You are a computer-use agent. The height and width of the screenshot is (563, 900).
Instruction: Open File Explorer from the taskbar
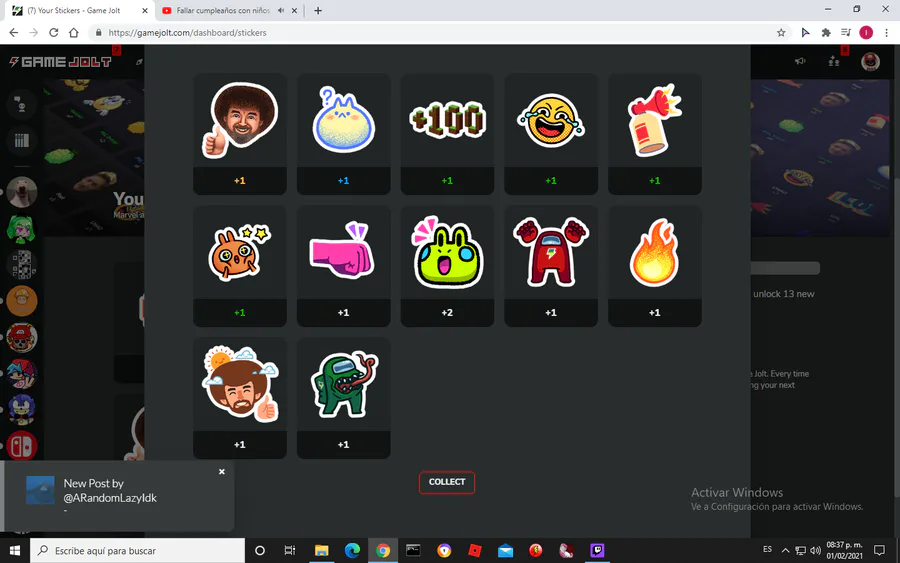[321, 550]
